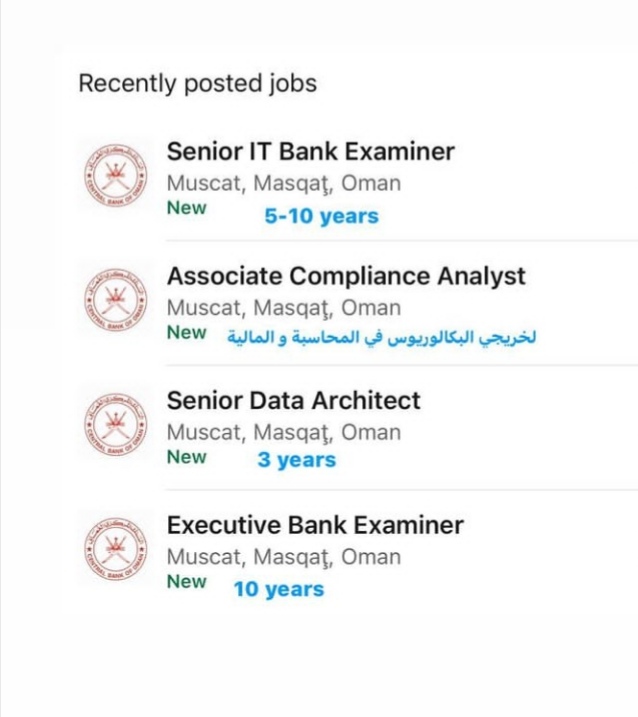
Task: Click the location under Senior IT Bank Examiner
Action: click(283, 184)
